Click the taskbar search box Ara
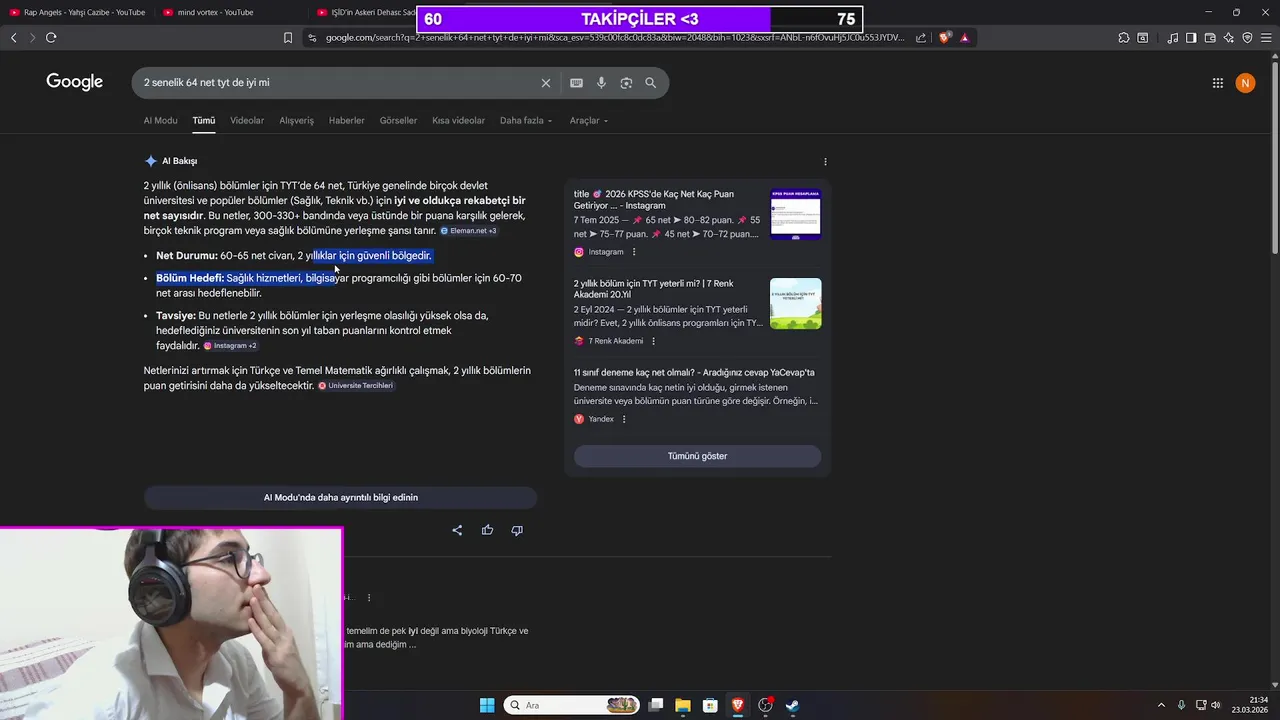This screenshot has height=720, width=1280. tap(572, 705)
